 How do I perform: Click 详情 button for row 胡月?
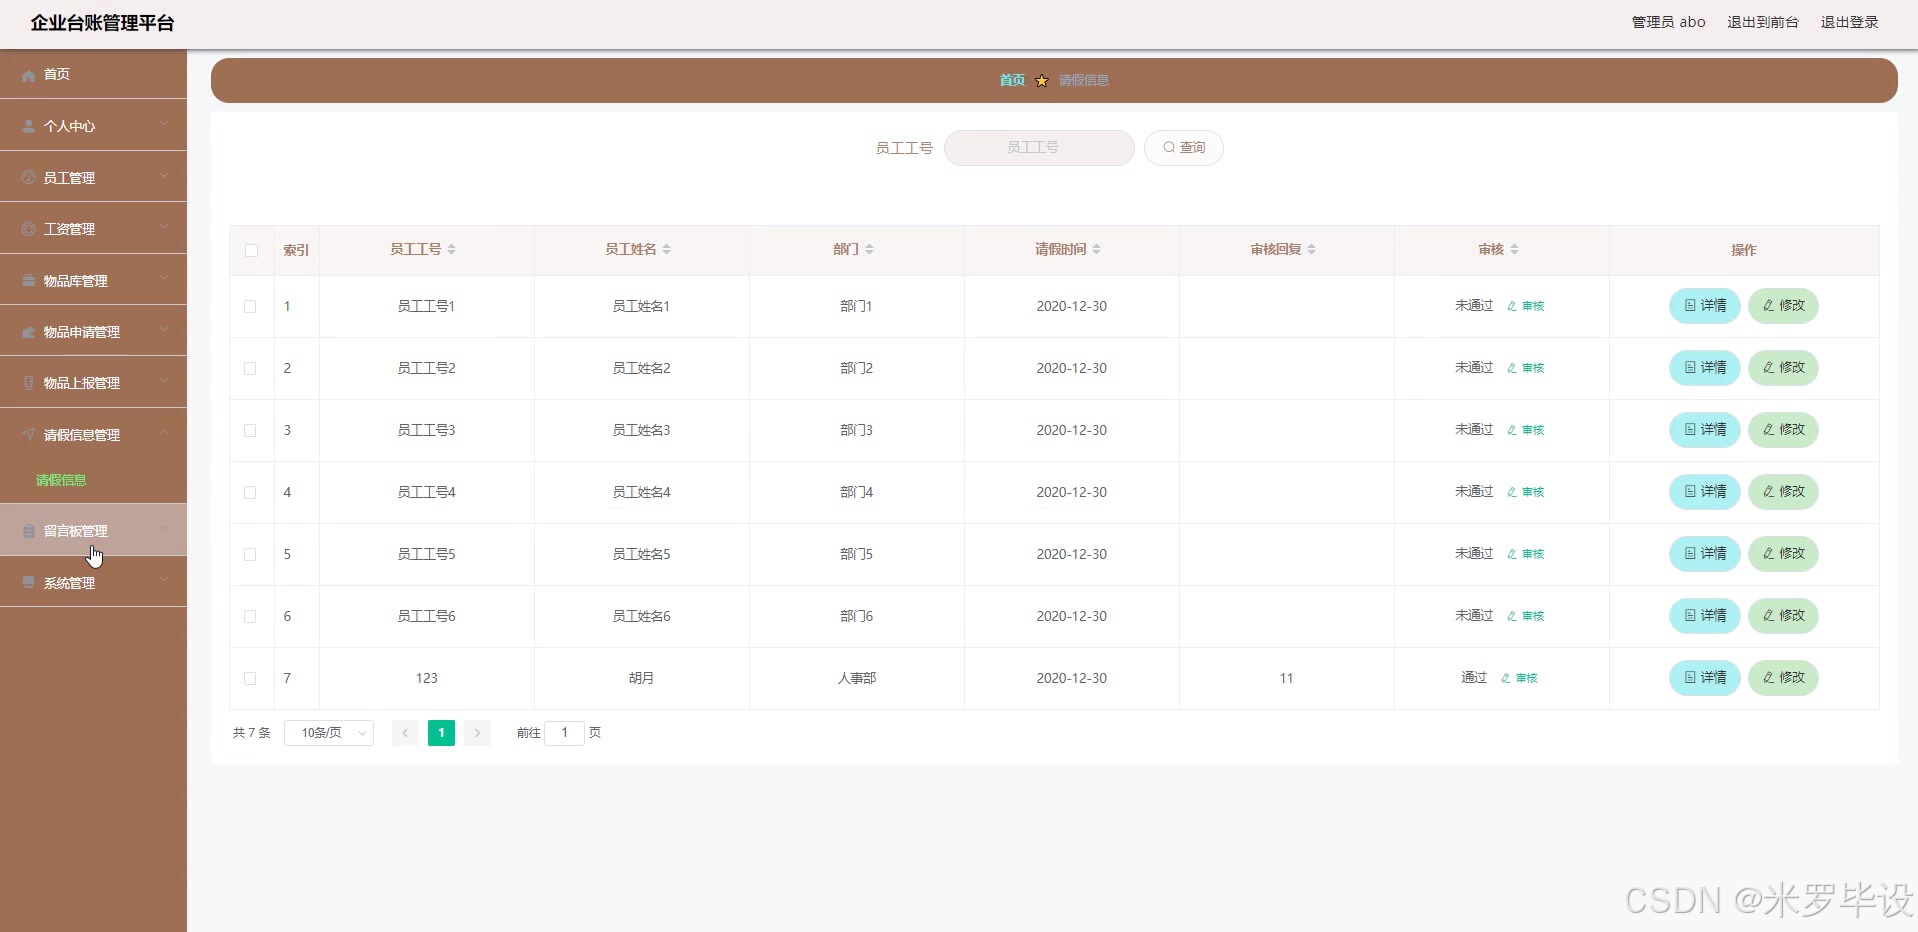click(1705, 678)
